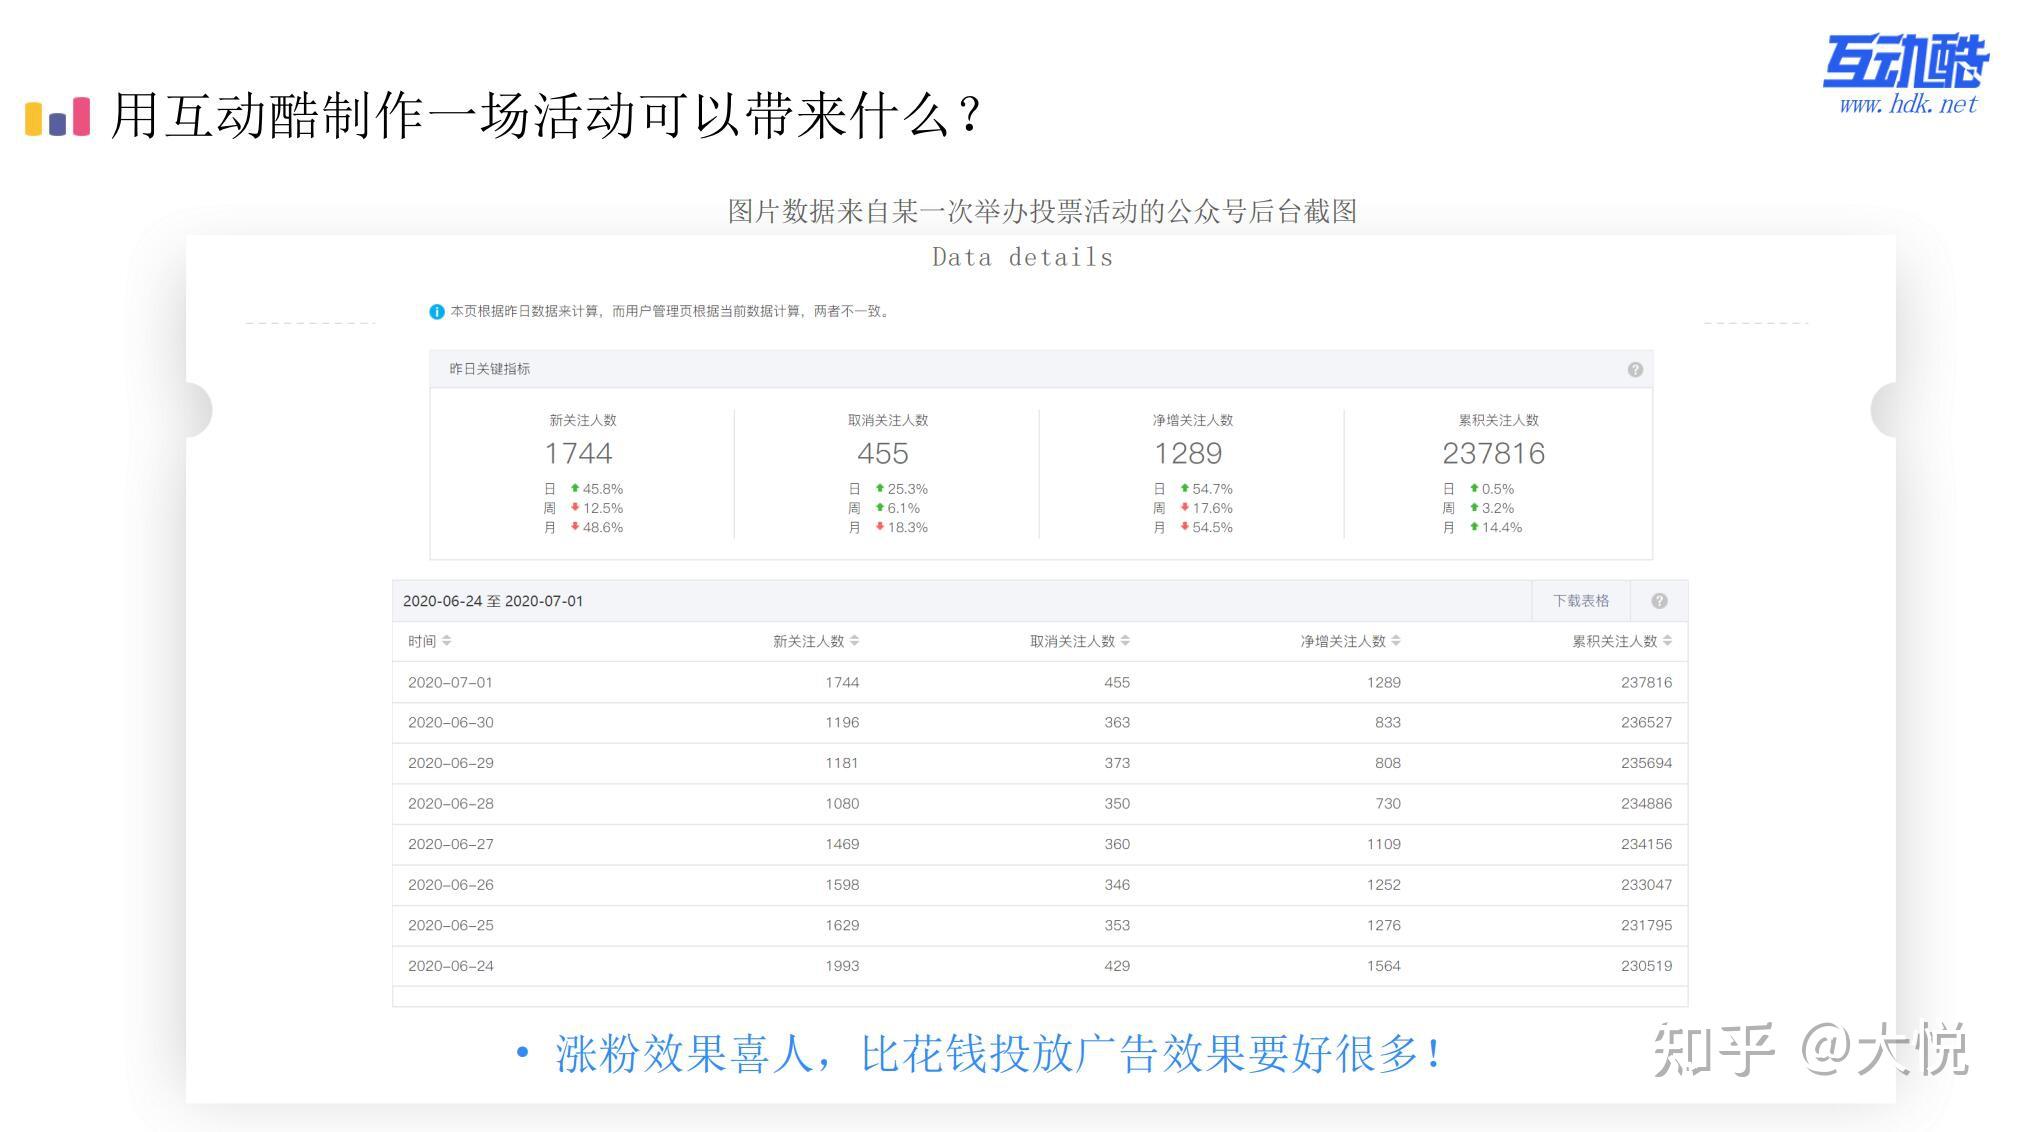Click the left half-circle carousel arrow
Image resolution: width=2021 pixels, height=1132 pixels.
click(200, 409)
